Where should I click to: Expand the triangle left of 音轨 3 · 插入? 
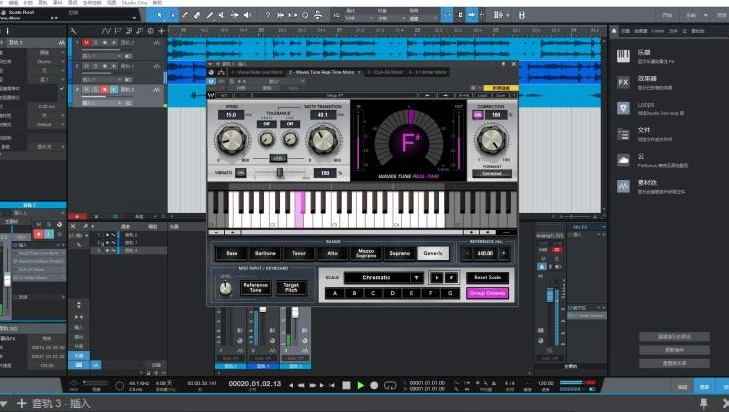tap(4, 403)
